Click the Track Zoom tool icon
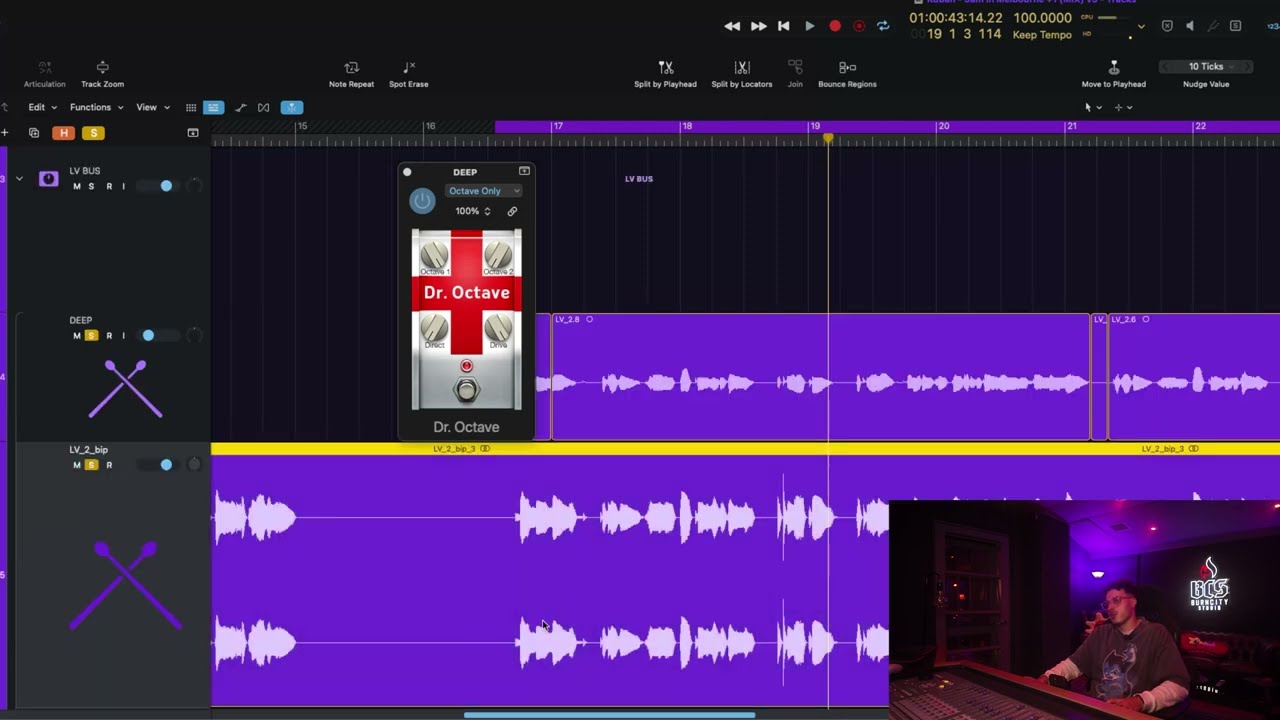This screenshot has height=720, width=1280. pyautogui.click(x=102, y=67)
